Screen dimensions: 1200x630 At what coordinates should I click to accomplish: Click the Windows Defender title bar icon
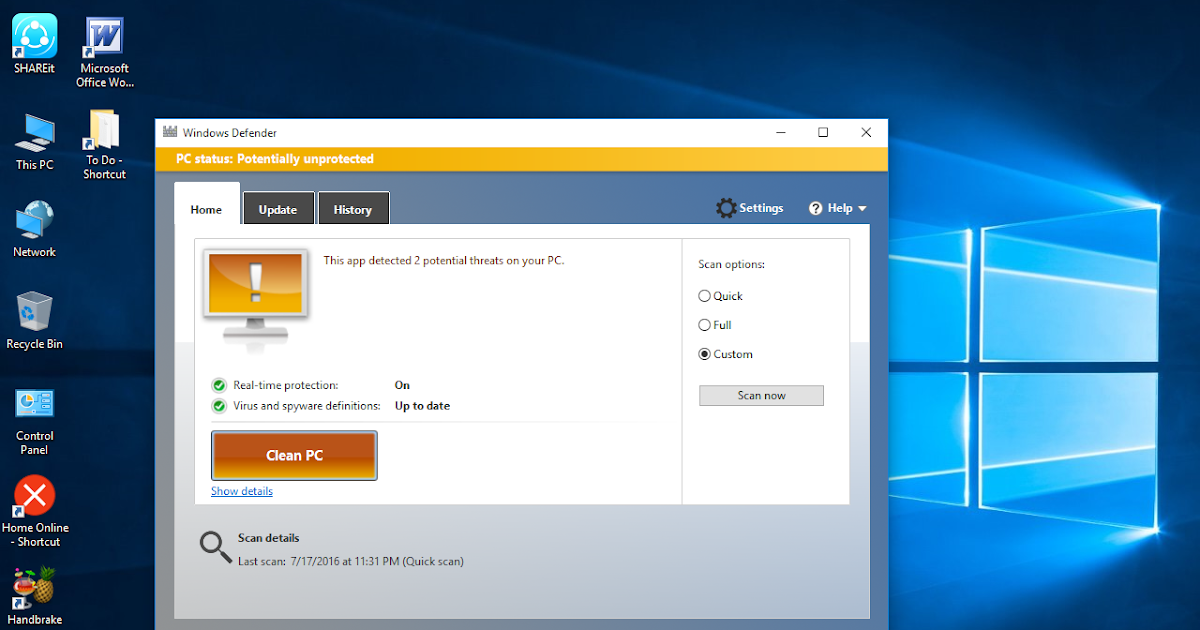click(x=170, y=132)
